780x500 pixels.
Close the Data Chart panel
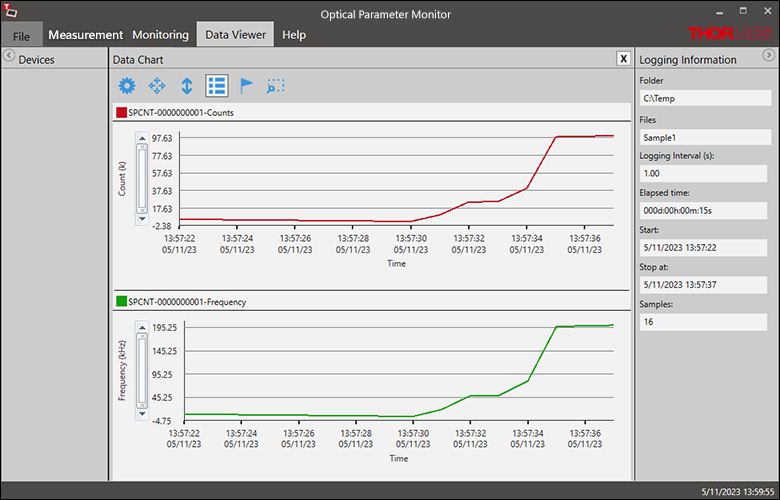pyautogui.click(x=623, y=59)
